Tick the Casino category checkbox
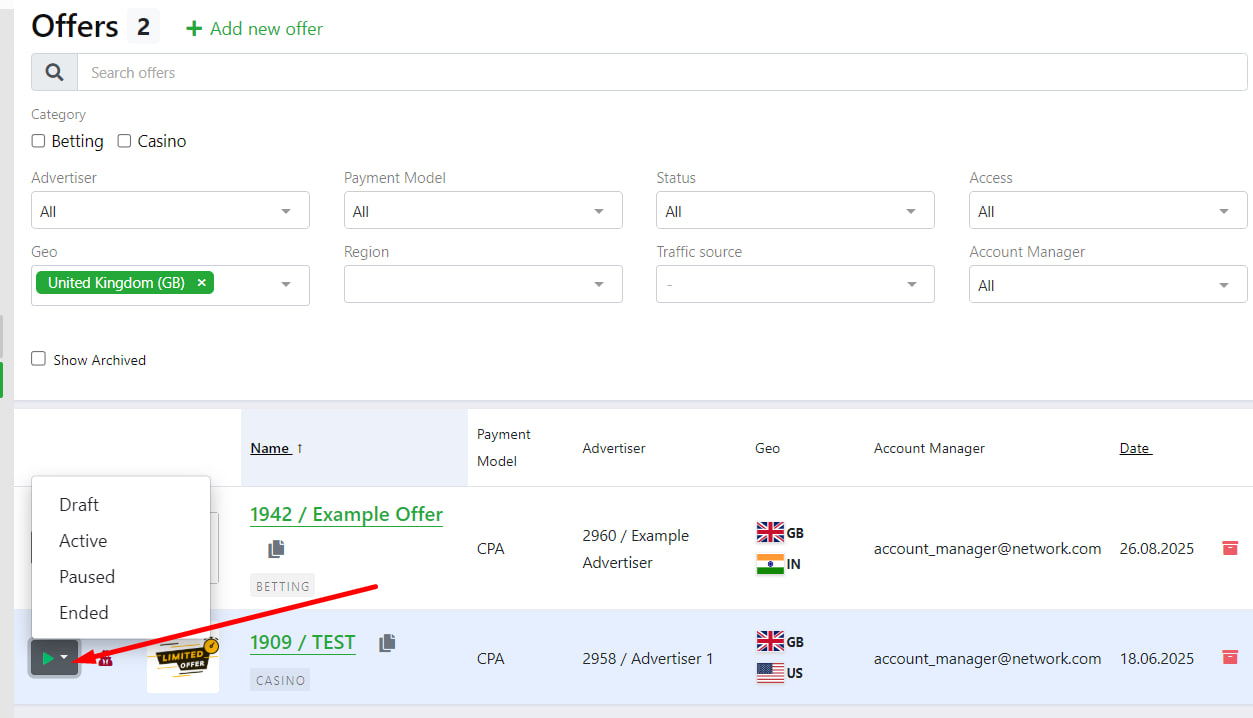The width and height of the screenshot is (1253, 718). pos(125,141)
